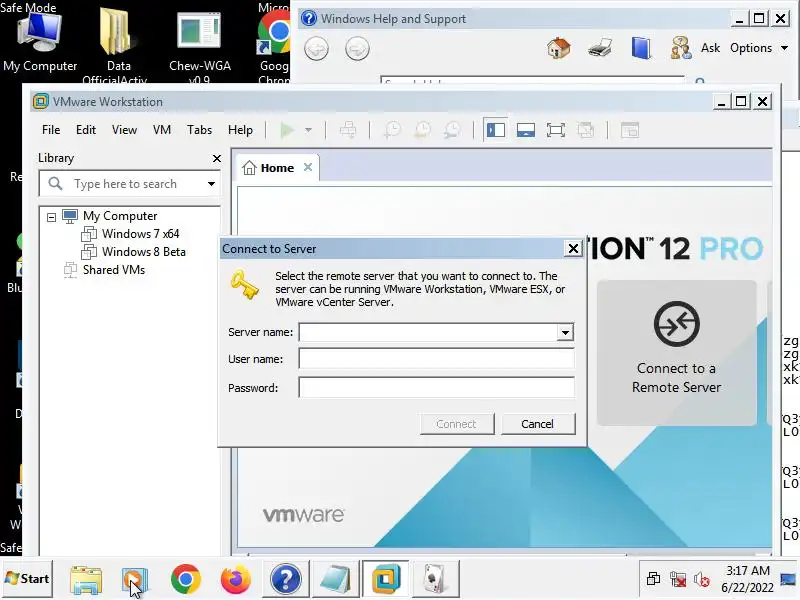Switch to Help and Support taskbar button
This screenshot has height=600, width=800.
tap(286, 580)
